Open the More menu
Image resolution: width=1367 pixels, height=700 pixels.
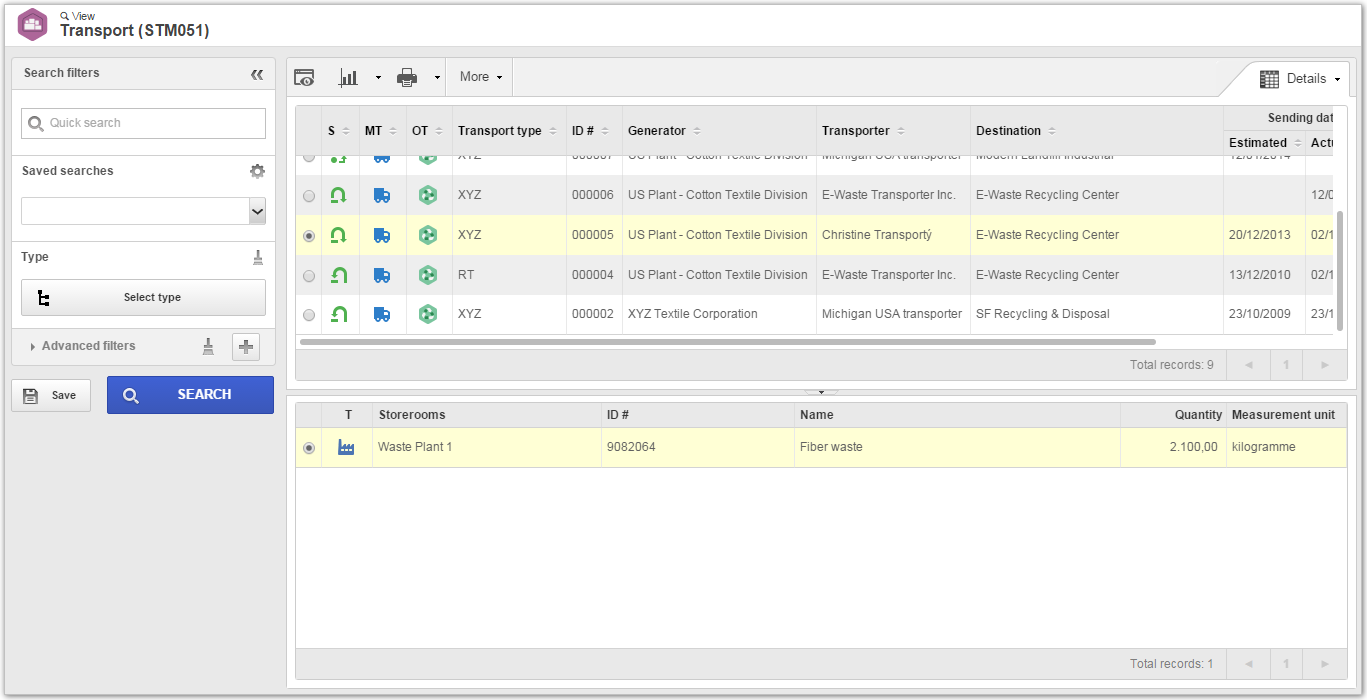[x=480, y=77]
